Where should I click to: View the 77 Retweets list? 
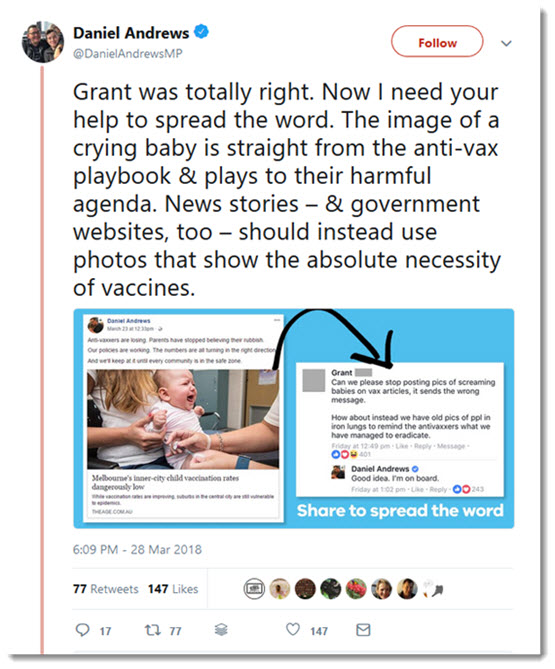(106, 589)
